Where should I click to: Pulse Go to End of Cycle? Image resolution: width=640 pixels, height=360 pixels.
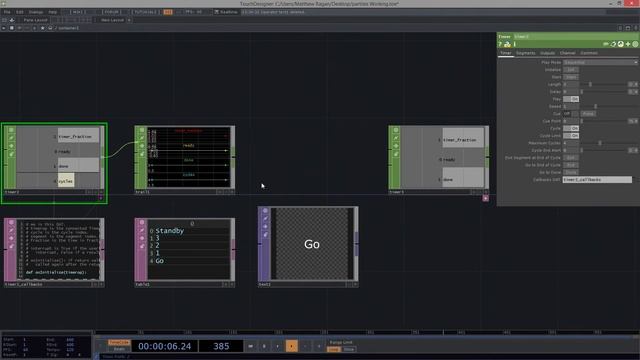[x=571, y=165]
